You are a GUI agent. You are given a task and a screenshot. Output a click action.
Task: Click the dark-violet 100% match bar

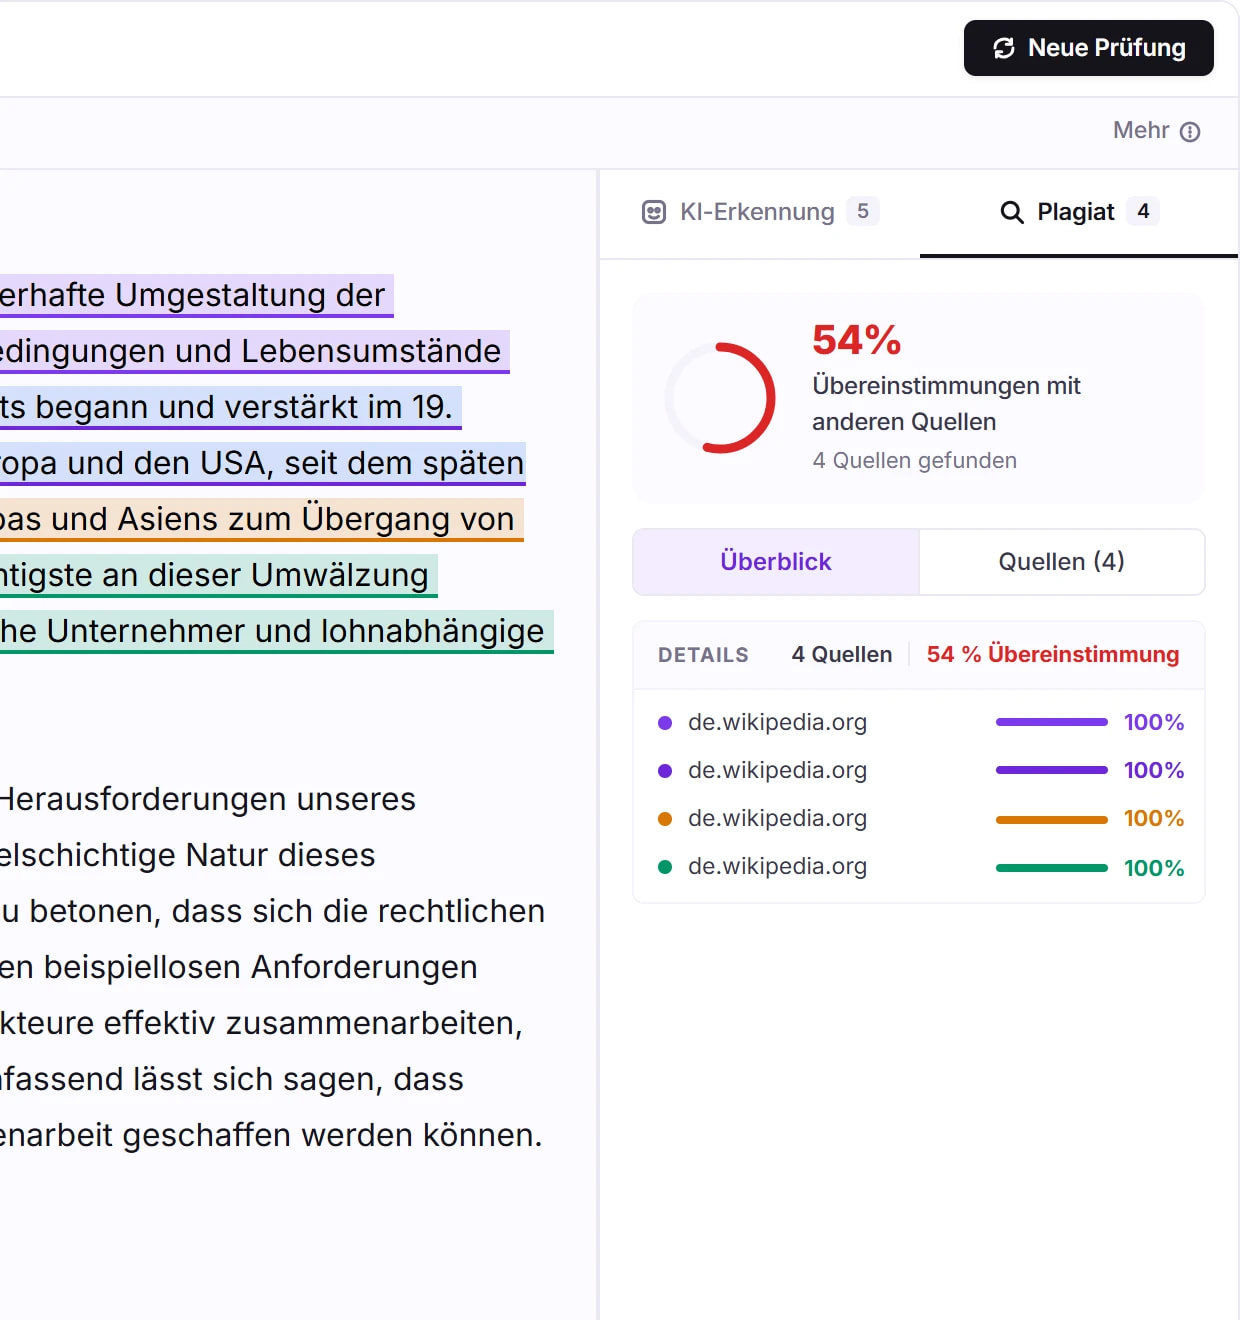point(1052,770)
